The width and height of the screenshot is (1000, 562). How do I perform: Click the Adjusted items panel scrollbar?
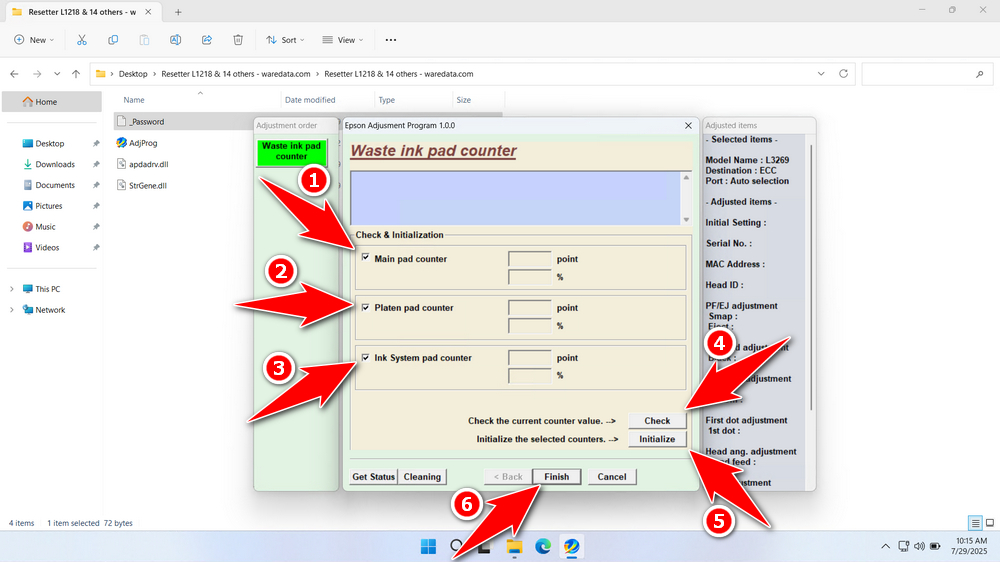(x=811, y=277)
